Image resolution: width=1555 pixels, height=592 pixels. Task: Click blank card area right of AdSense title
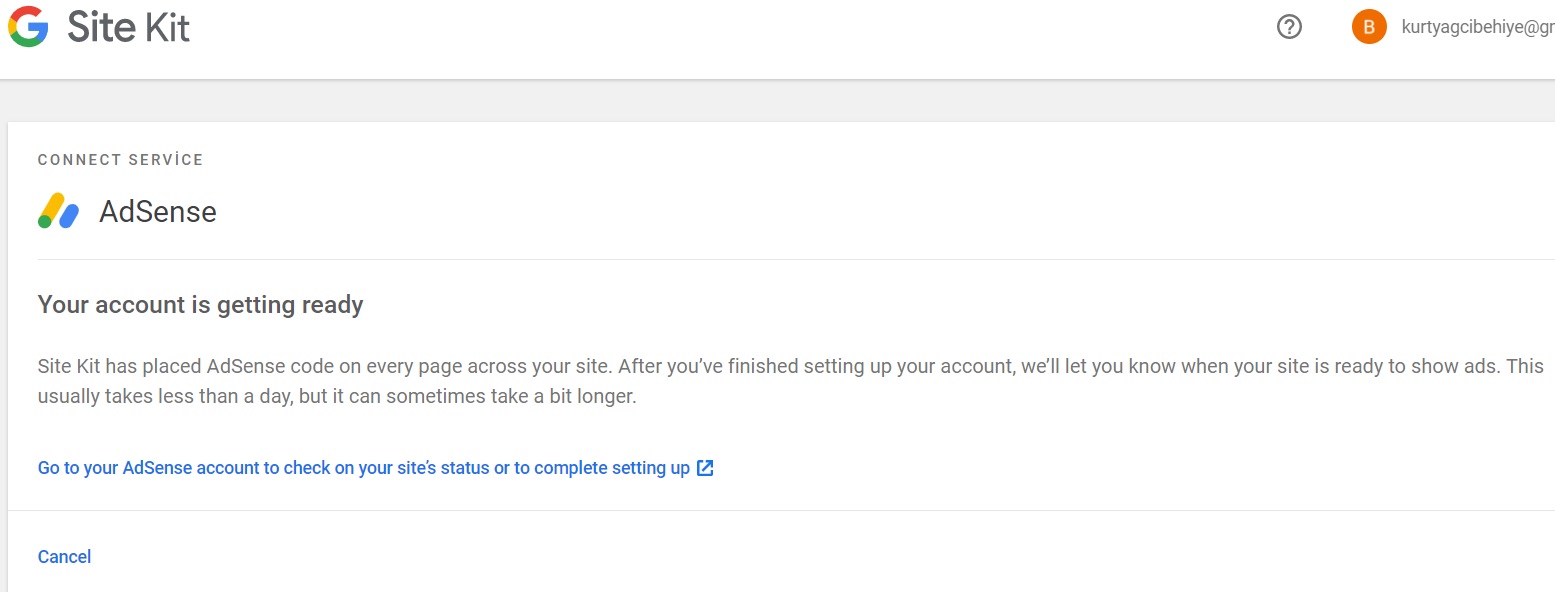point(880,212)
